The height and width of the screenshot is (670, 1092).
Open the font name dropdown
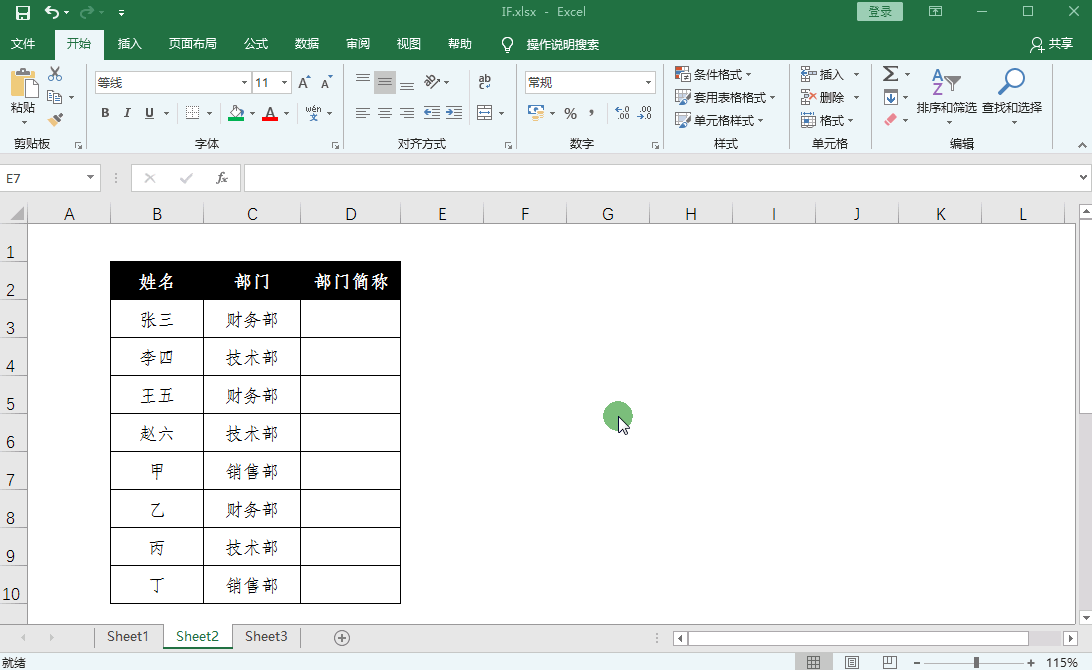[244, 83]
